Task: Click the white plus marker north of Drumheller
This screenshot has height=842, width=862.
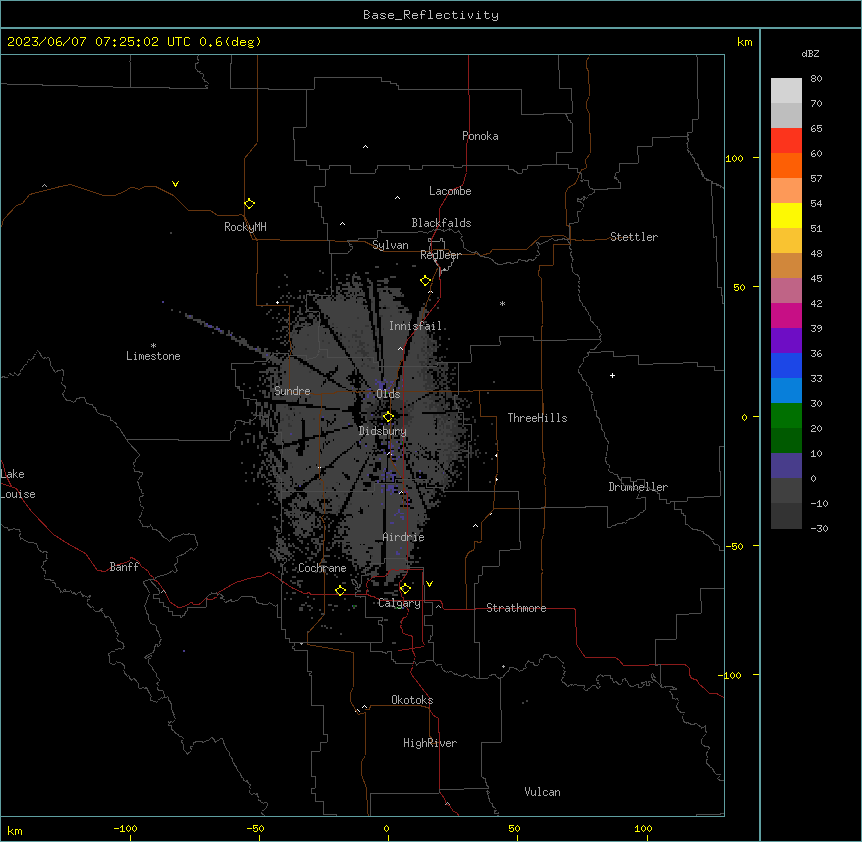Action: (612, 375)
